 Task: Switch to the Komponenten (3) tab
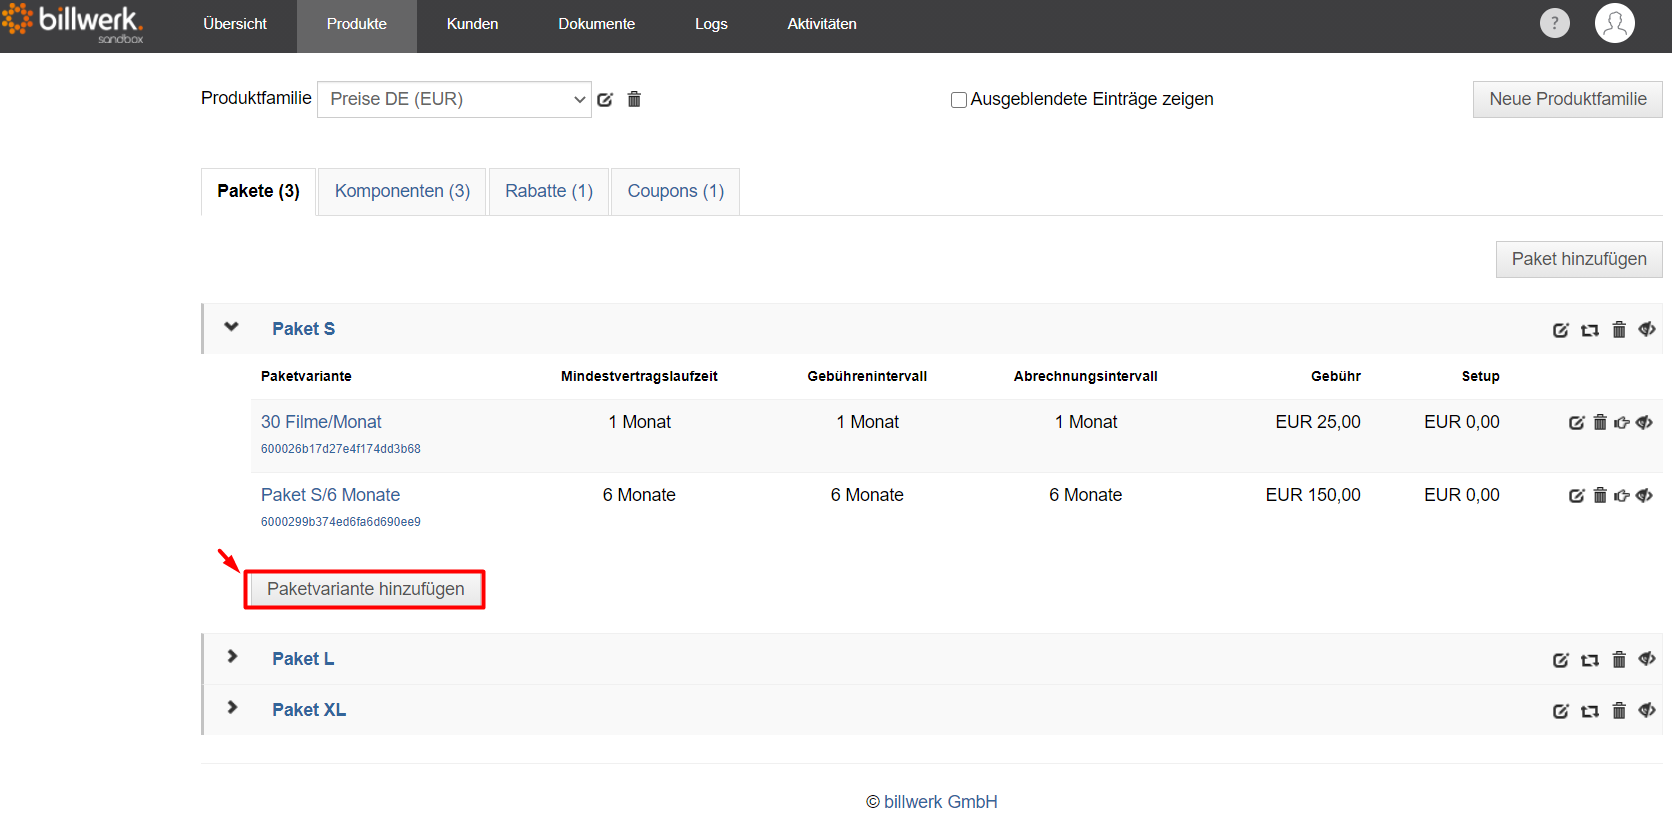[402, 191]
